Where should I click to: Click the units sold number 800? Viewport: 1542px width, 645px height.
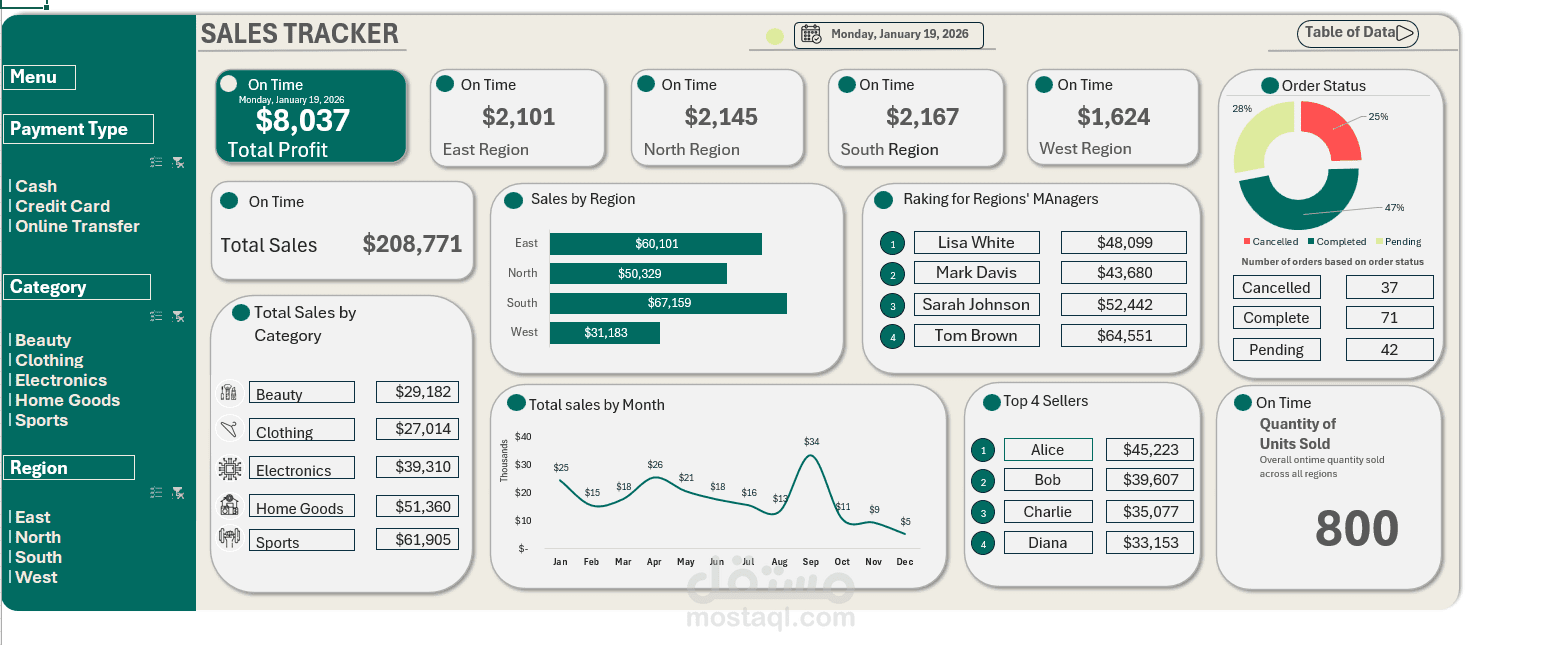click(1356, 529)
